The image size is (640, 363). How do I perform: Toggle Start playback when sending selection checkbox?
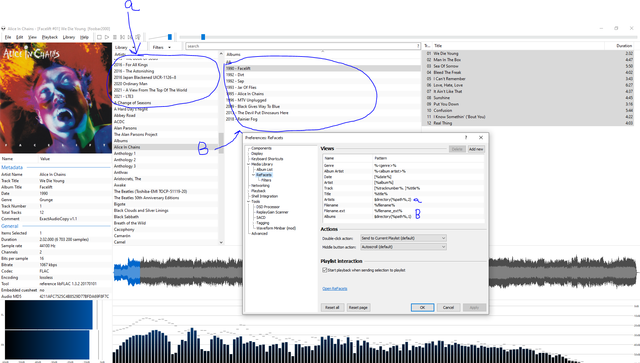coord(324,270)
